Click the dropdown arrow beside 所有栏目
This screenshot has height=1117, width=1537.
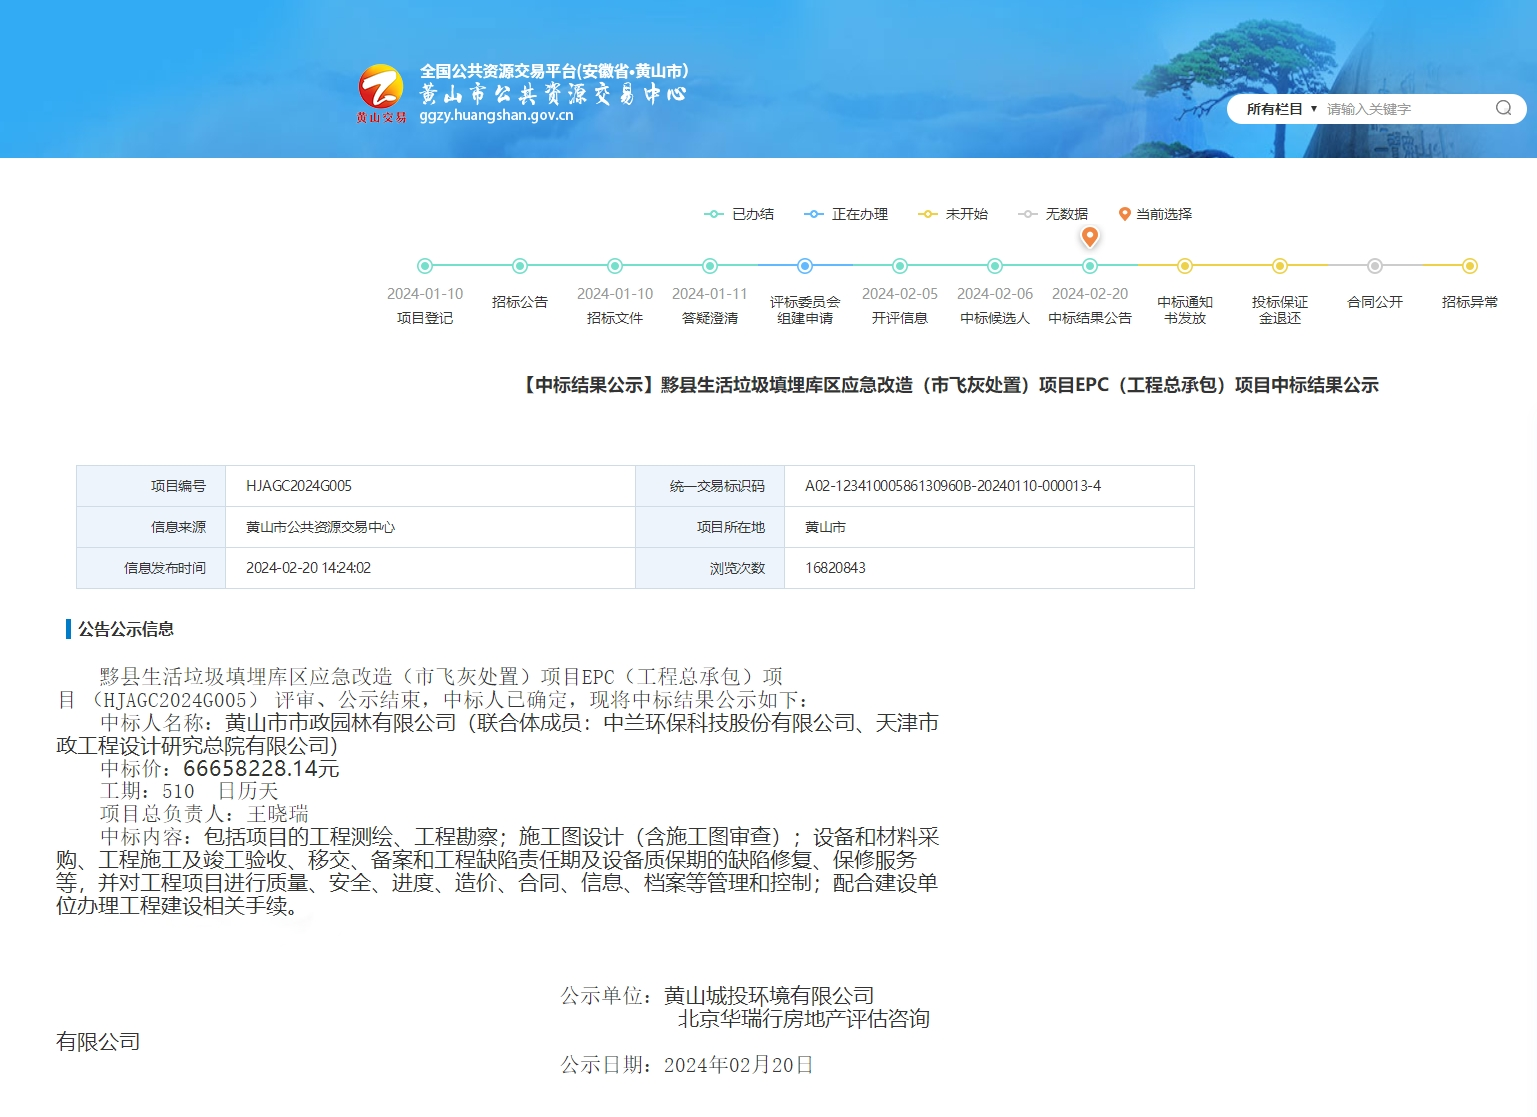tap(1313, 108)
